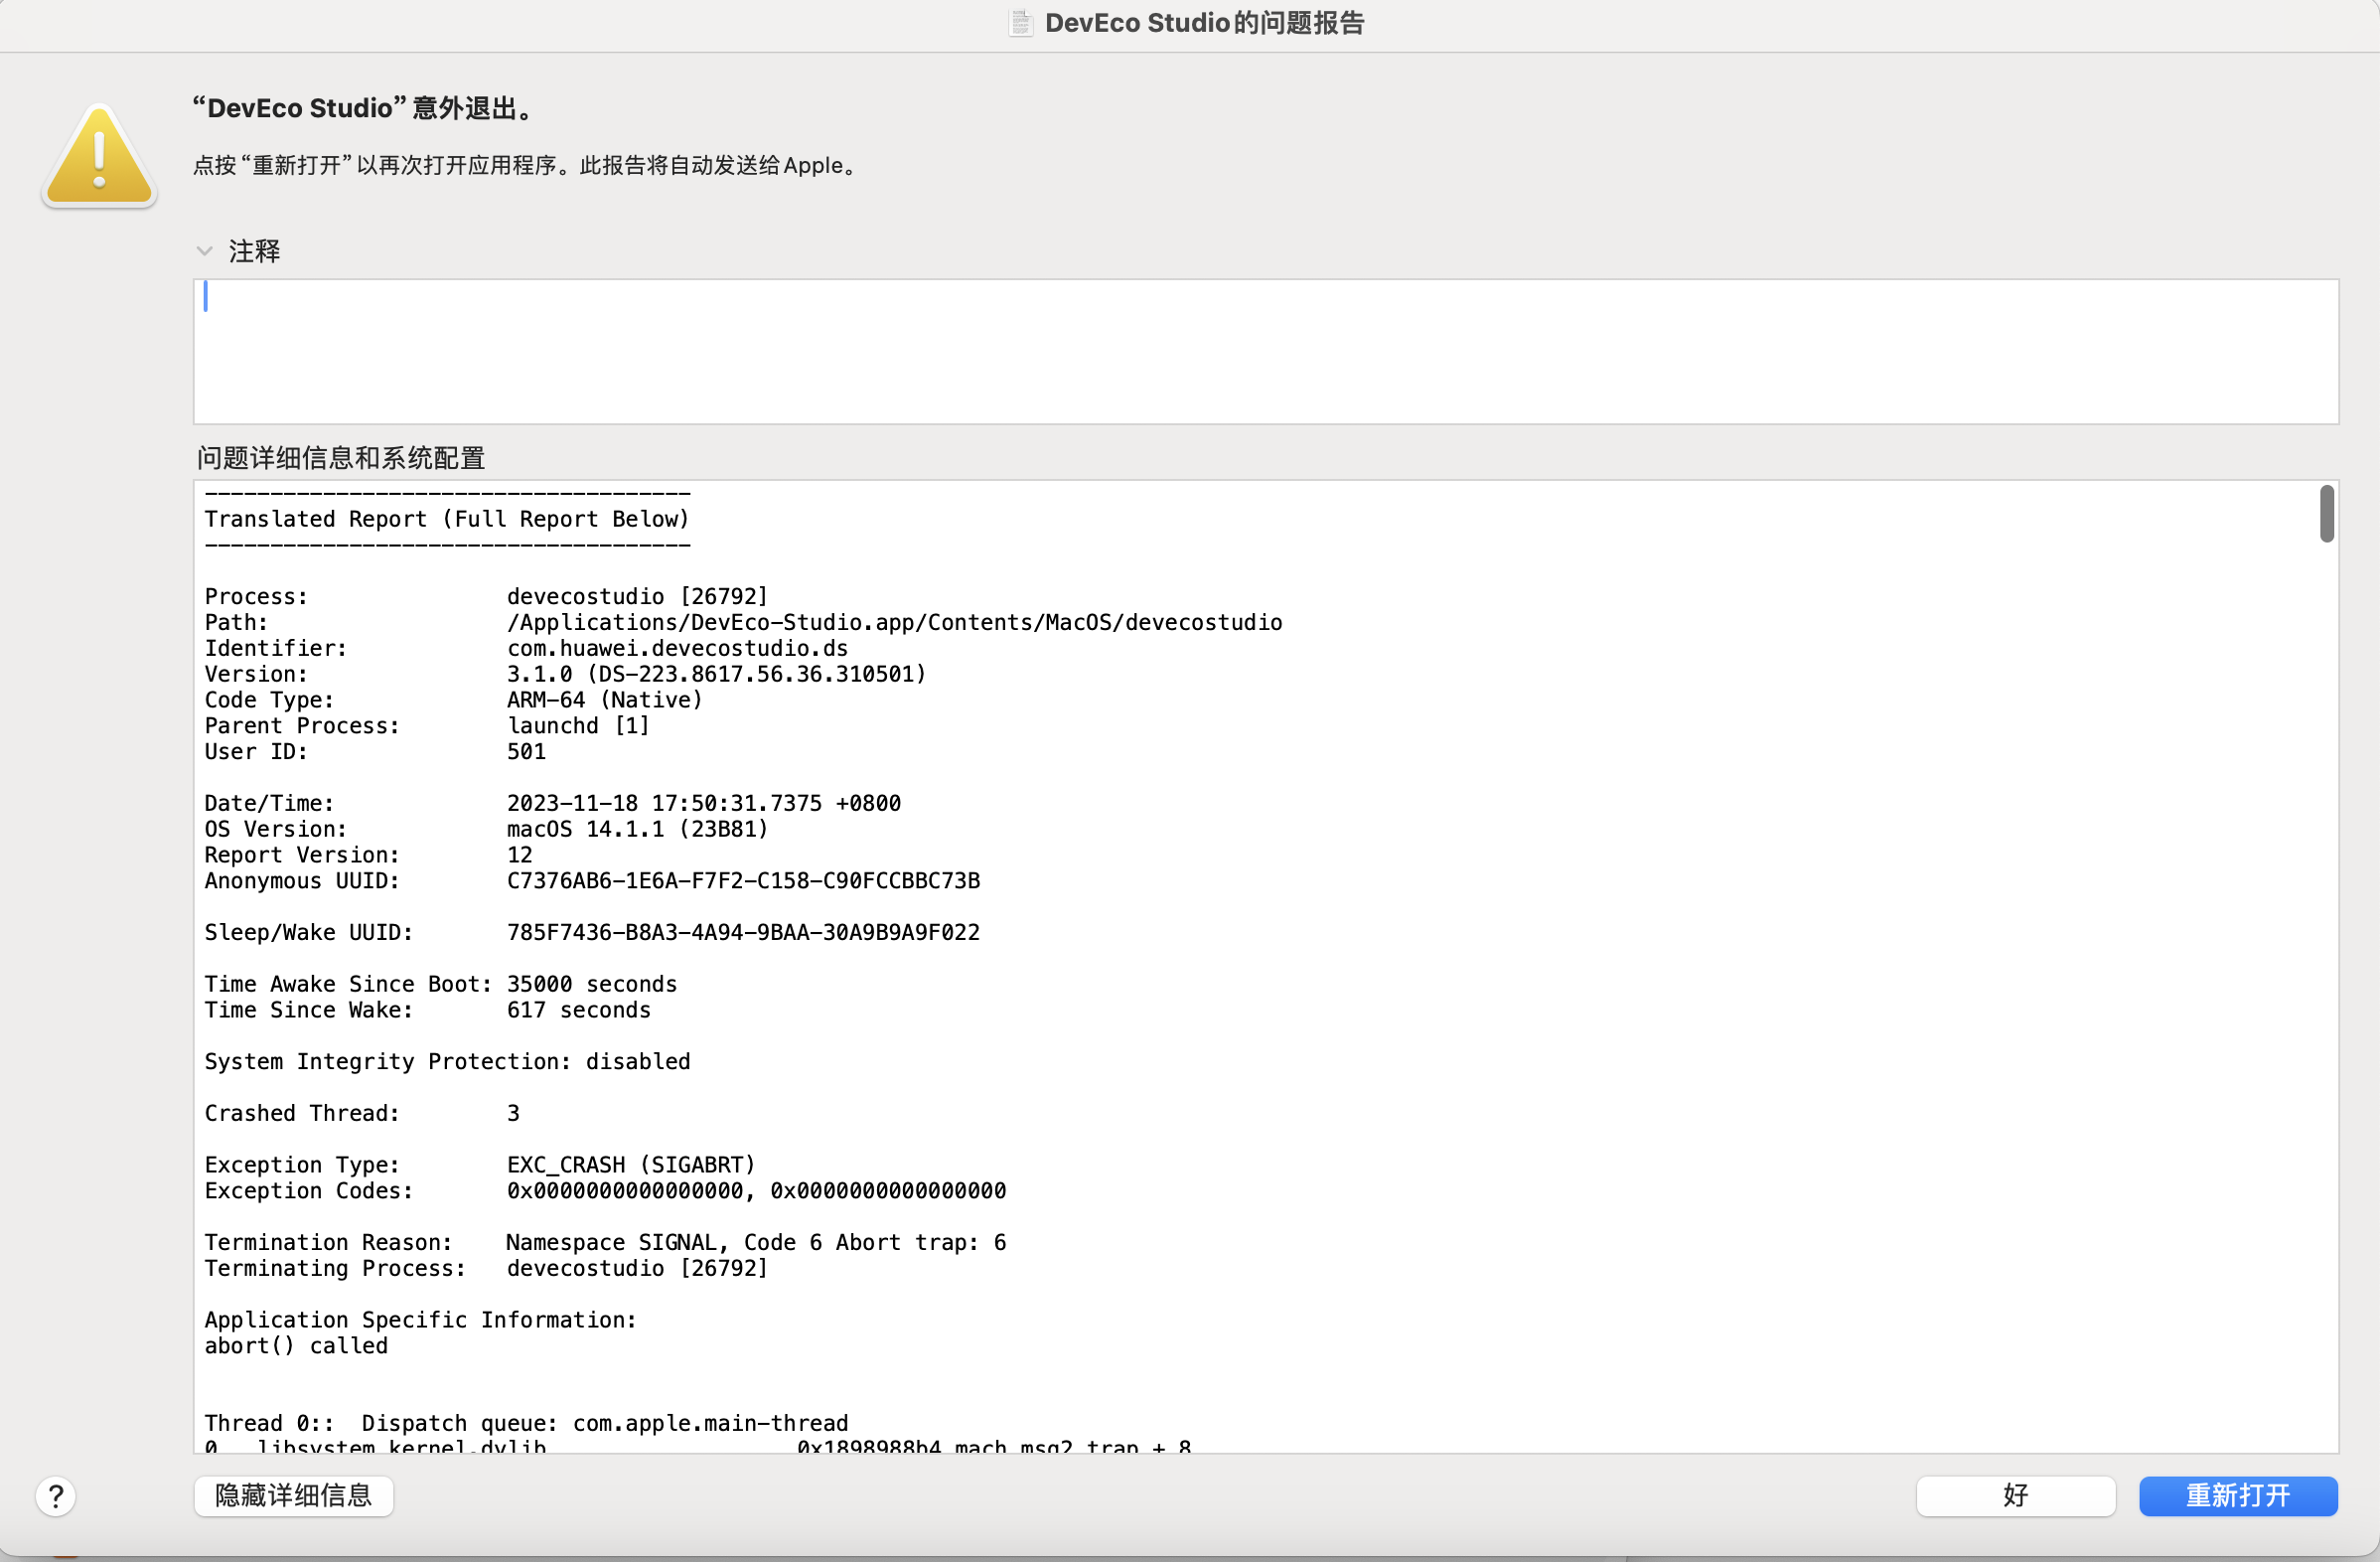Click the Terminating Process value 'devecostudio [26792]'
The image size is (2380, 1562).
[637, 1268]
